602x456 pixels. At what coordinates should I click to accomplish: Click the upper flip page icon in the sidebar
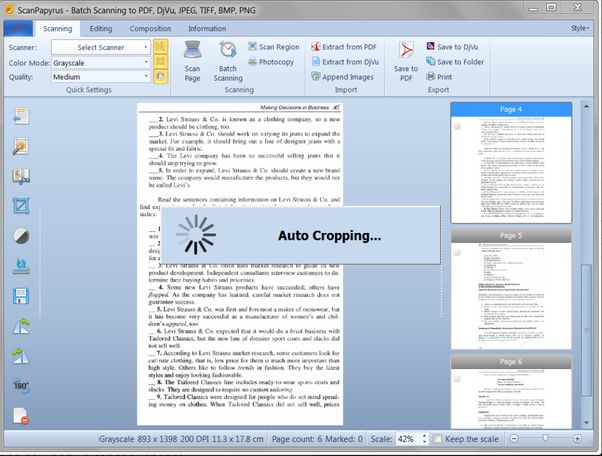click(21, 326)
